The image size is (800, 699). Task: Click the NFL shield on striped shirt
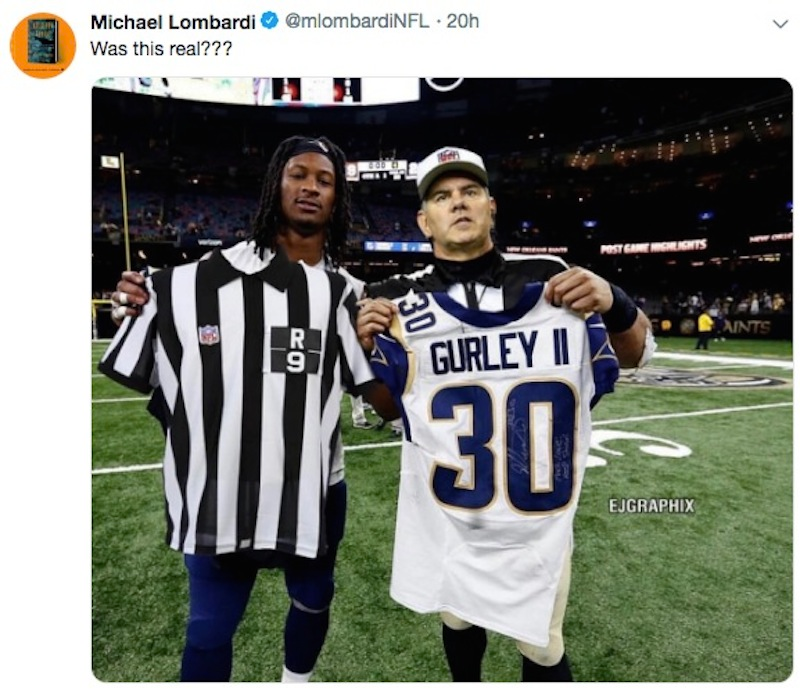tap(209, 335)
